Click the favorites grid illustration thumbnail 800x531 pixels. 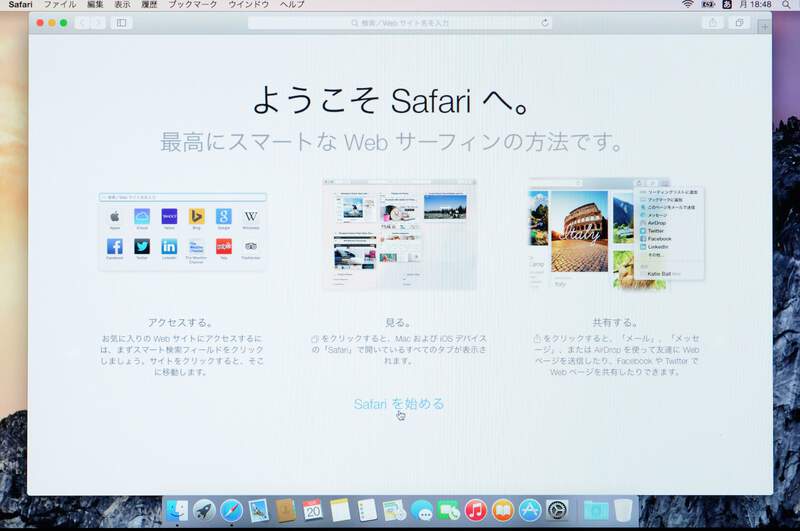pyautogui.click(x=182, y=231)
